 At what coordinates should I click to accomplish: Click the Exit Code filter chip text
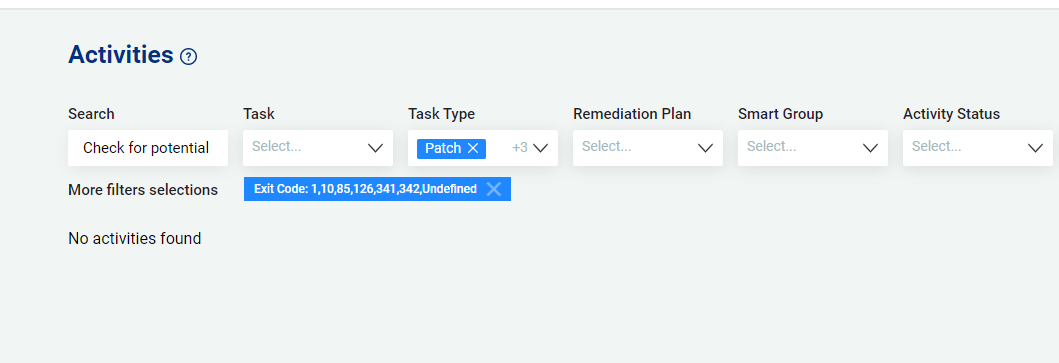[365, 189]
